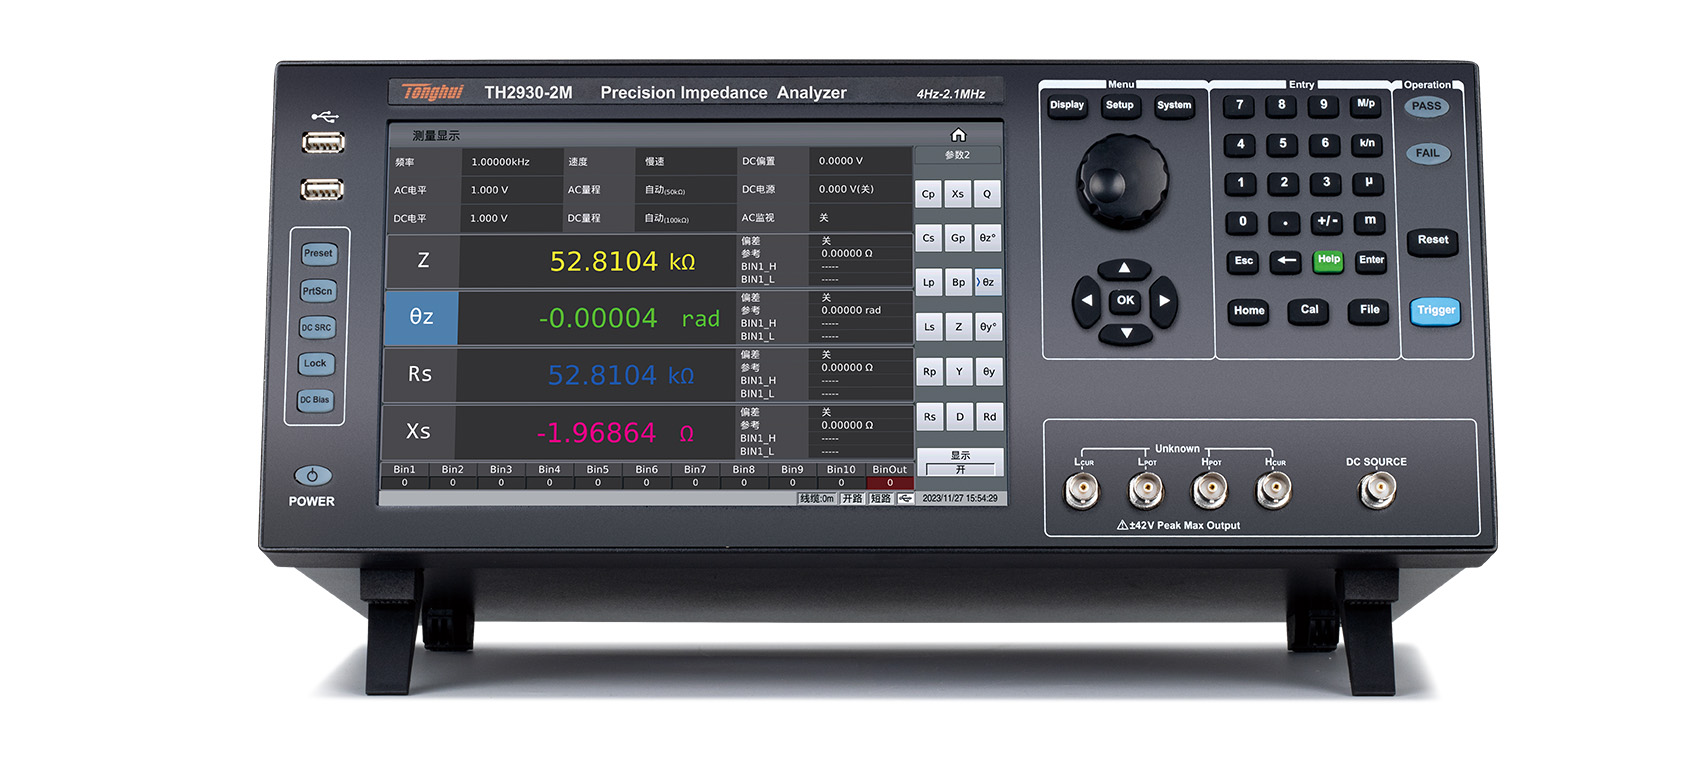Select the 频率 frequency value field
1701x761 pixels.
pos(510,161)
